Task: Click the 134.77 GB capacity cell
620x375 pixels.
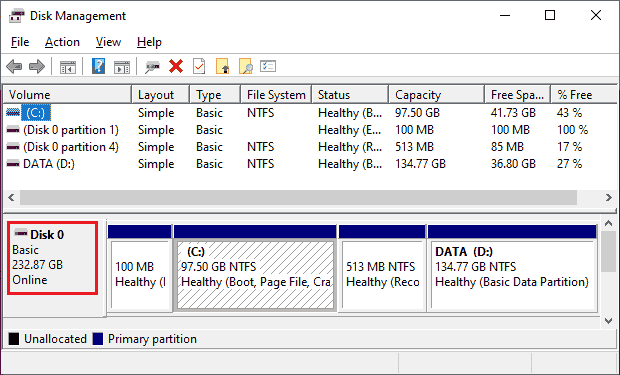Action: pos(420,164)
